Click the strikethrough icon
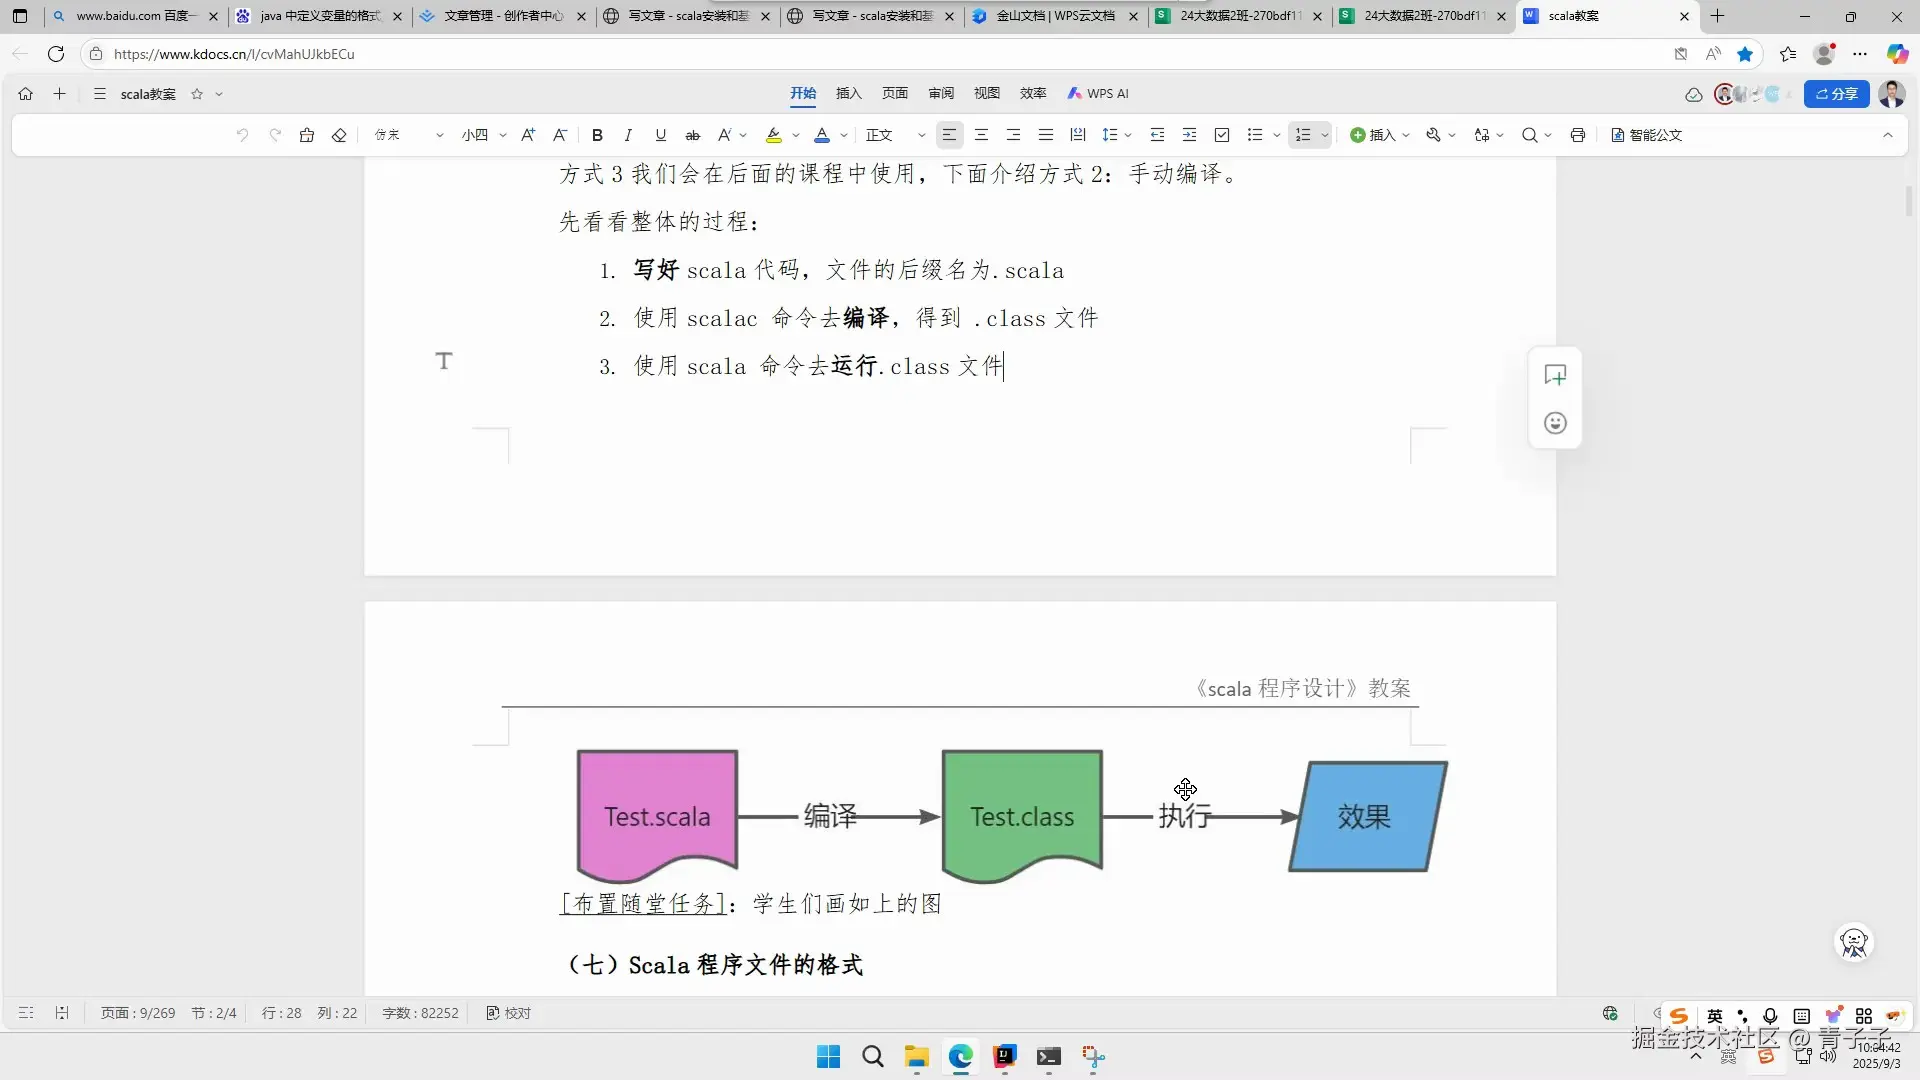The height and width of the screenshot is (1080, 1920). click(x=692, y=135)
